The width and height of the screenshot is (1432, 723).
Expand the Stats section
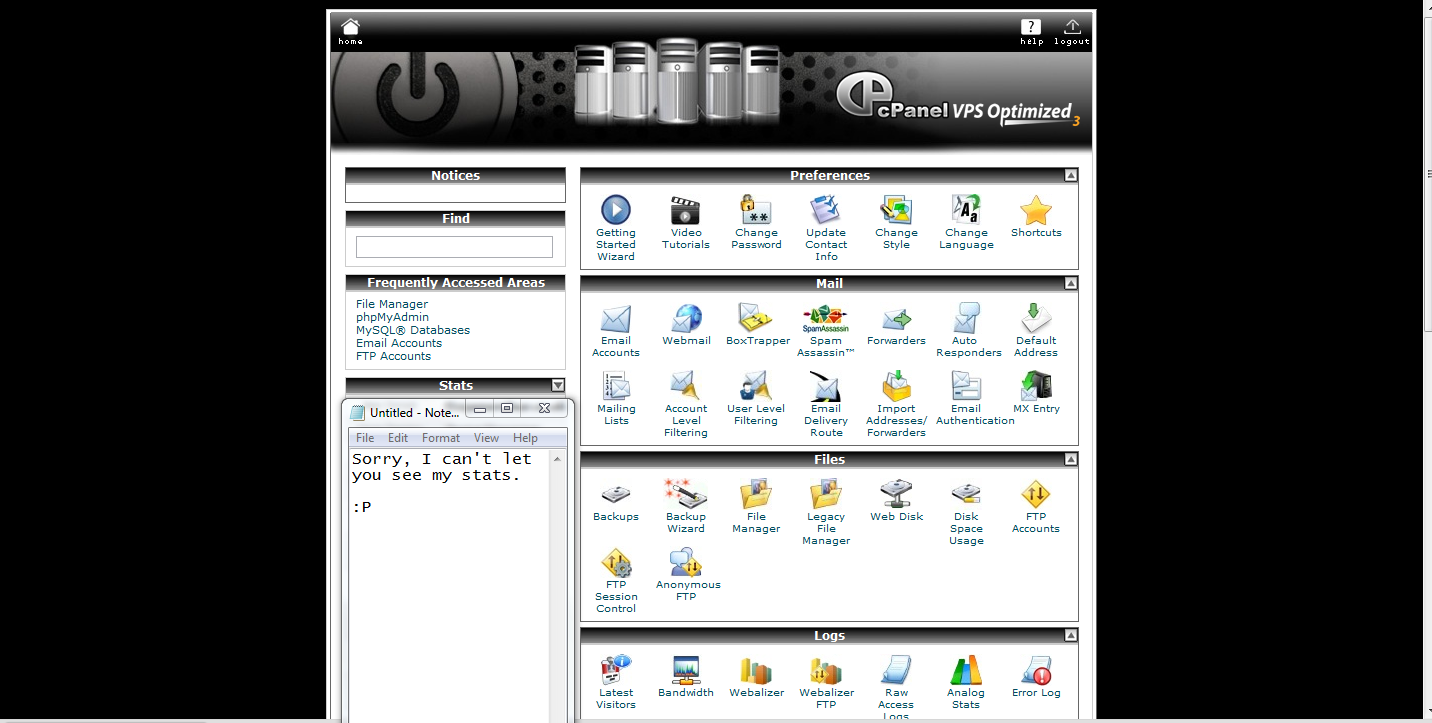pos(557,385)
